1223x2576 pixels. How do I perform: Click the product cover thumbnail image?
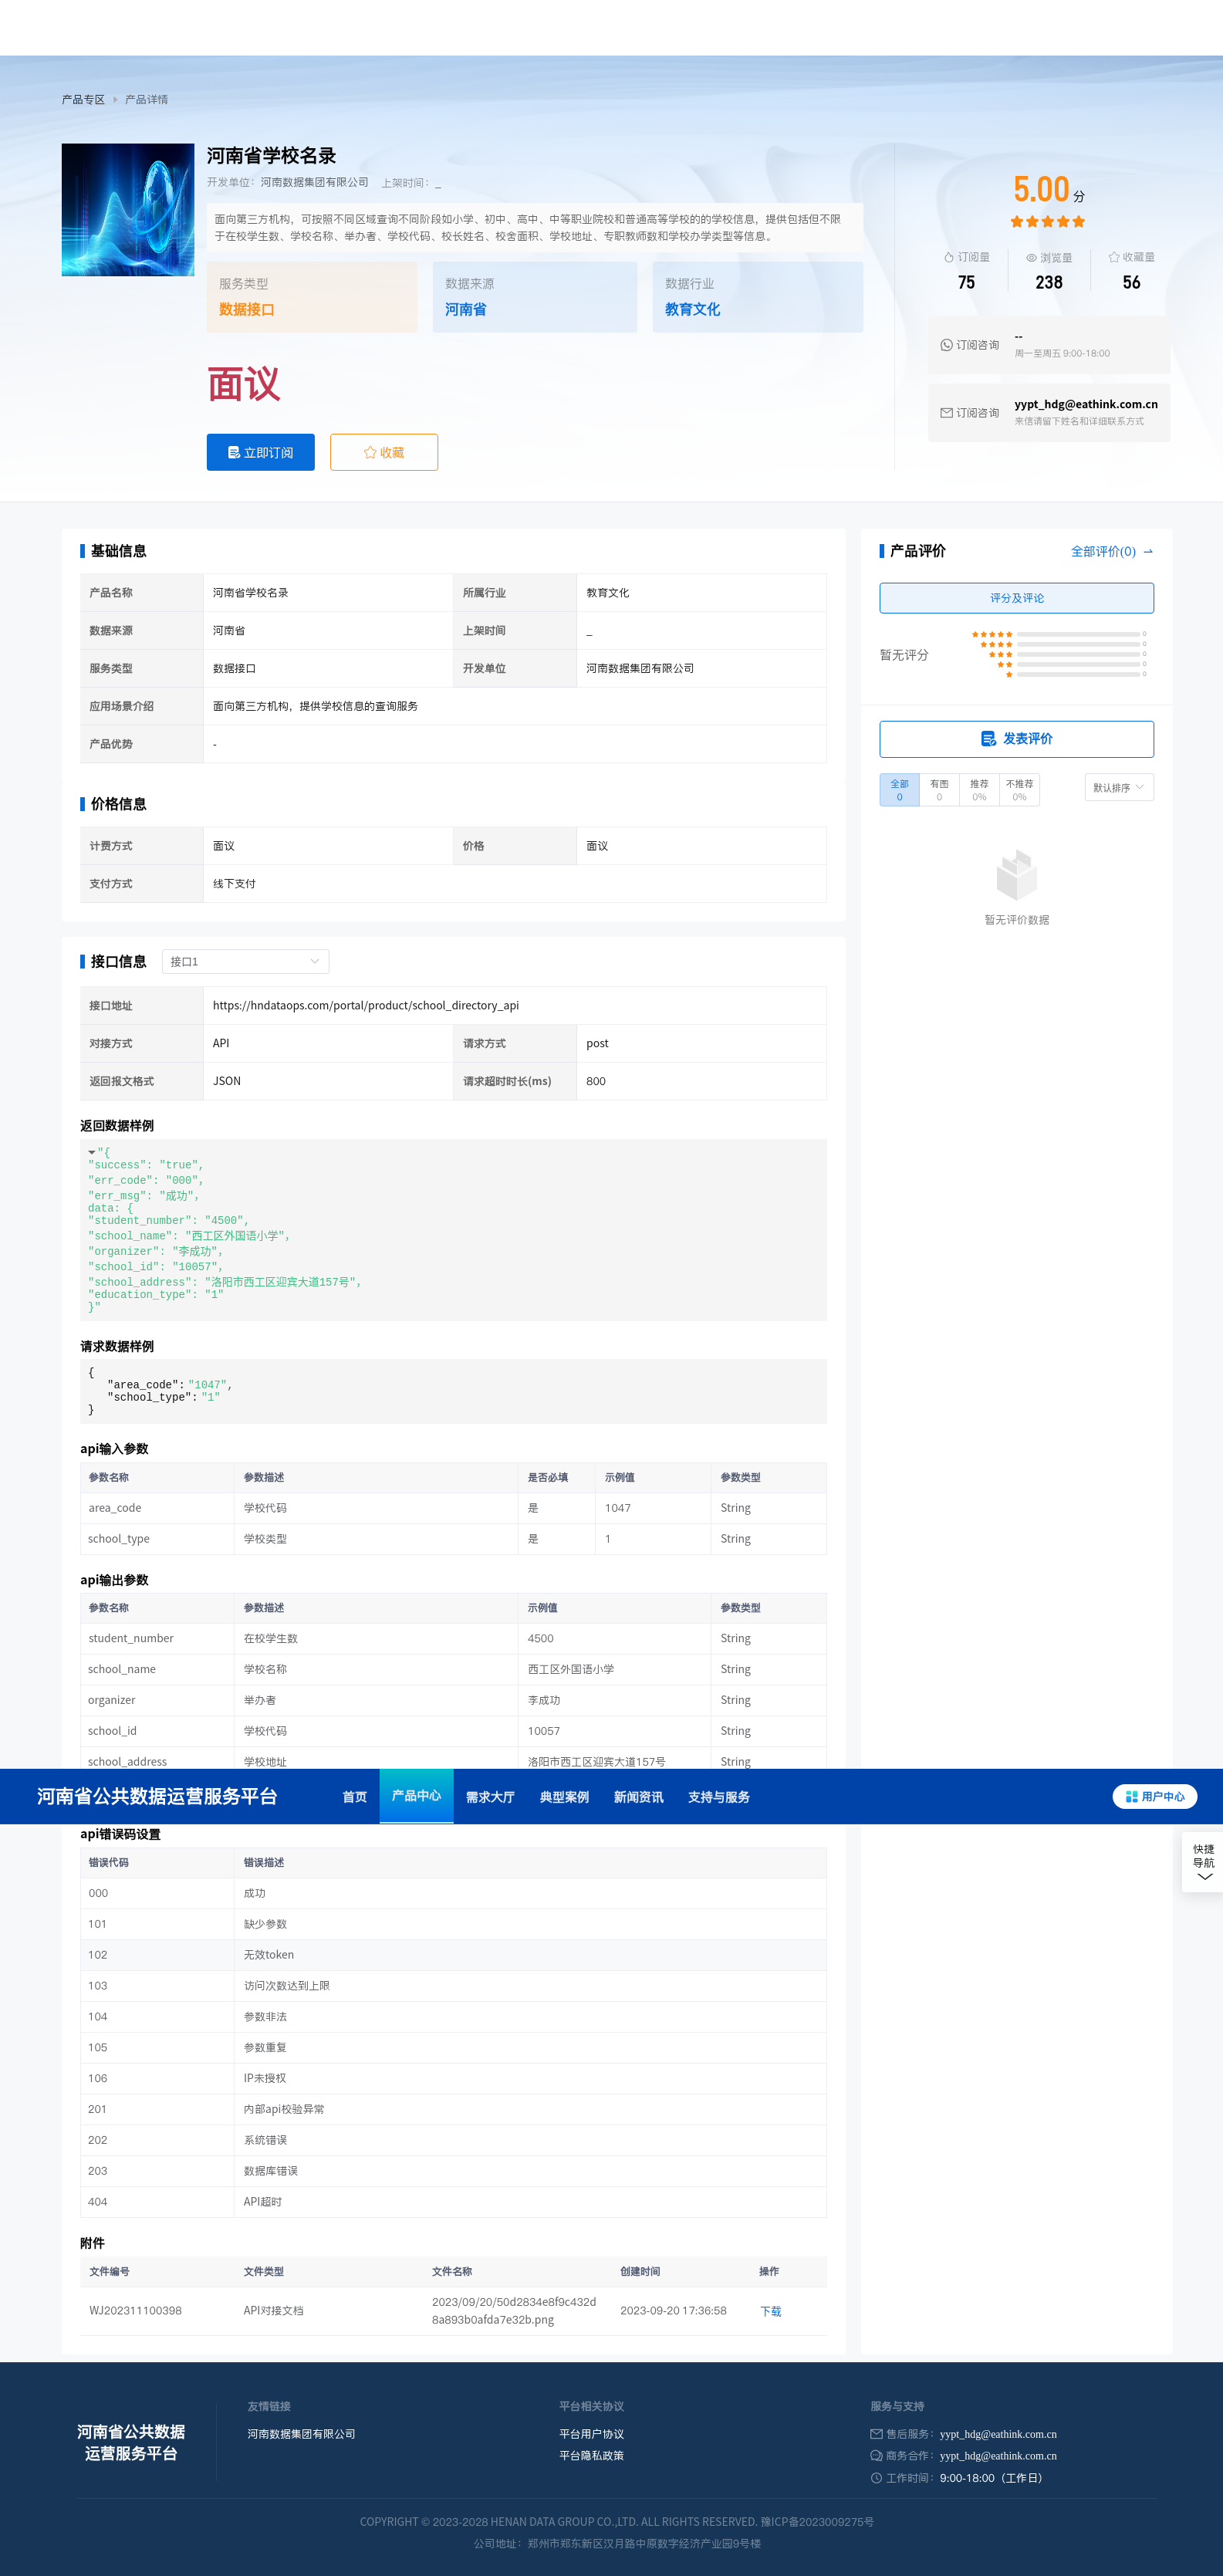point(128,210)
